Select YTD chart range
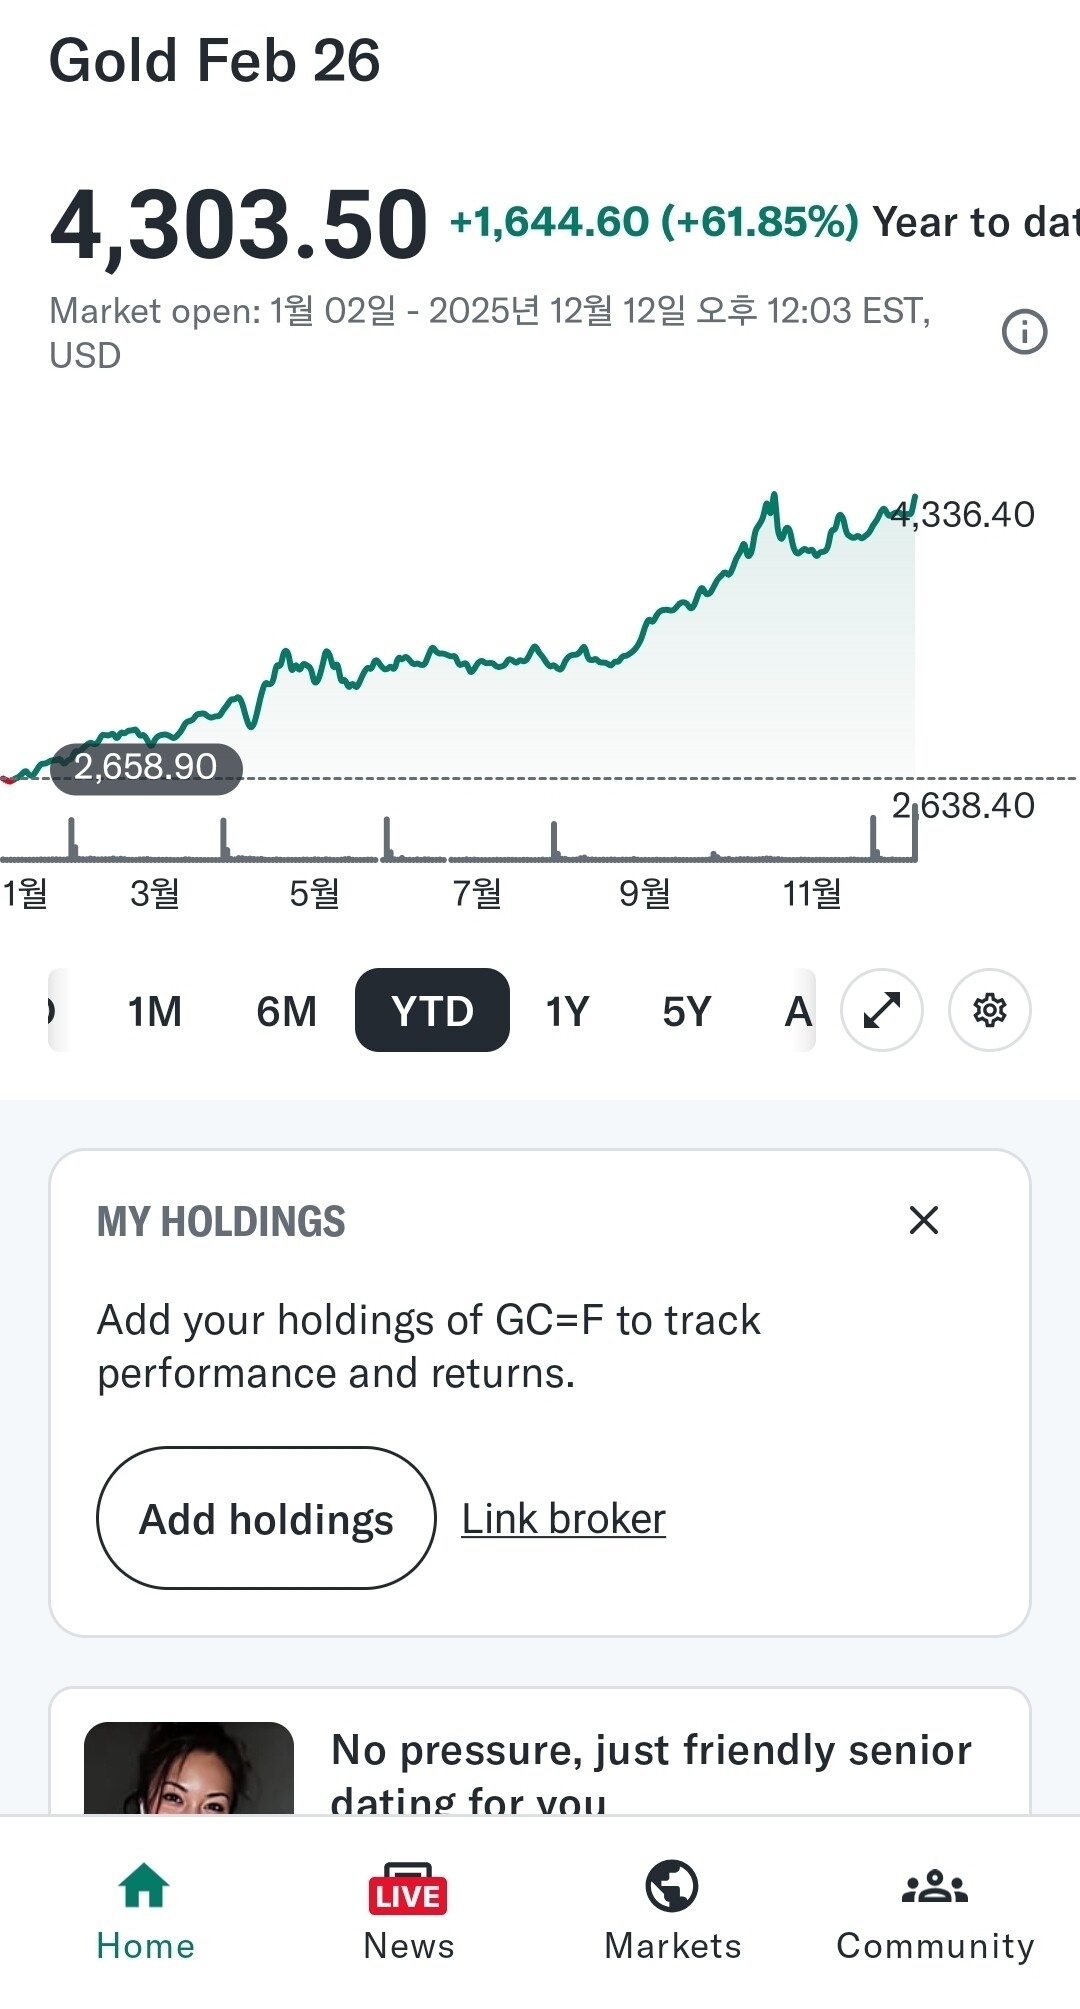Viewport: 1080px width, 2009px height. tap(432, 1011)
